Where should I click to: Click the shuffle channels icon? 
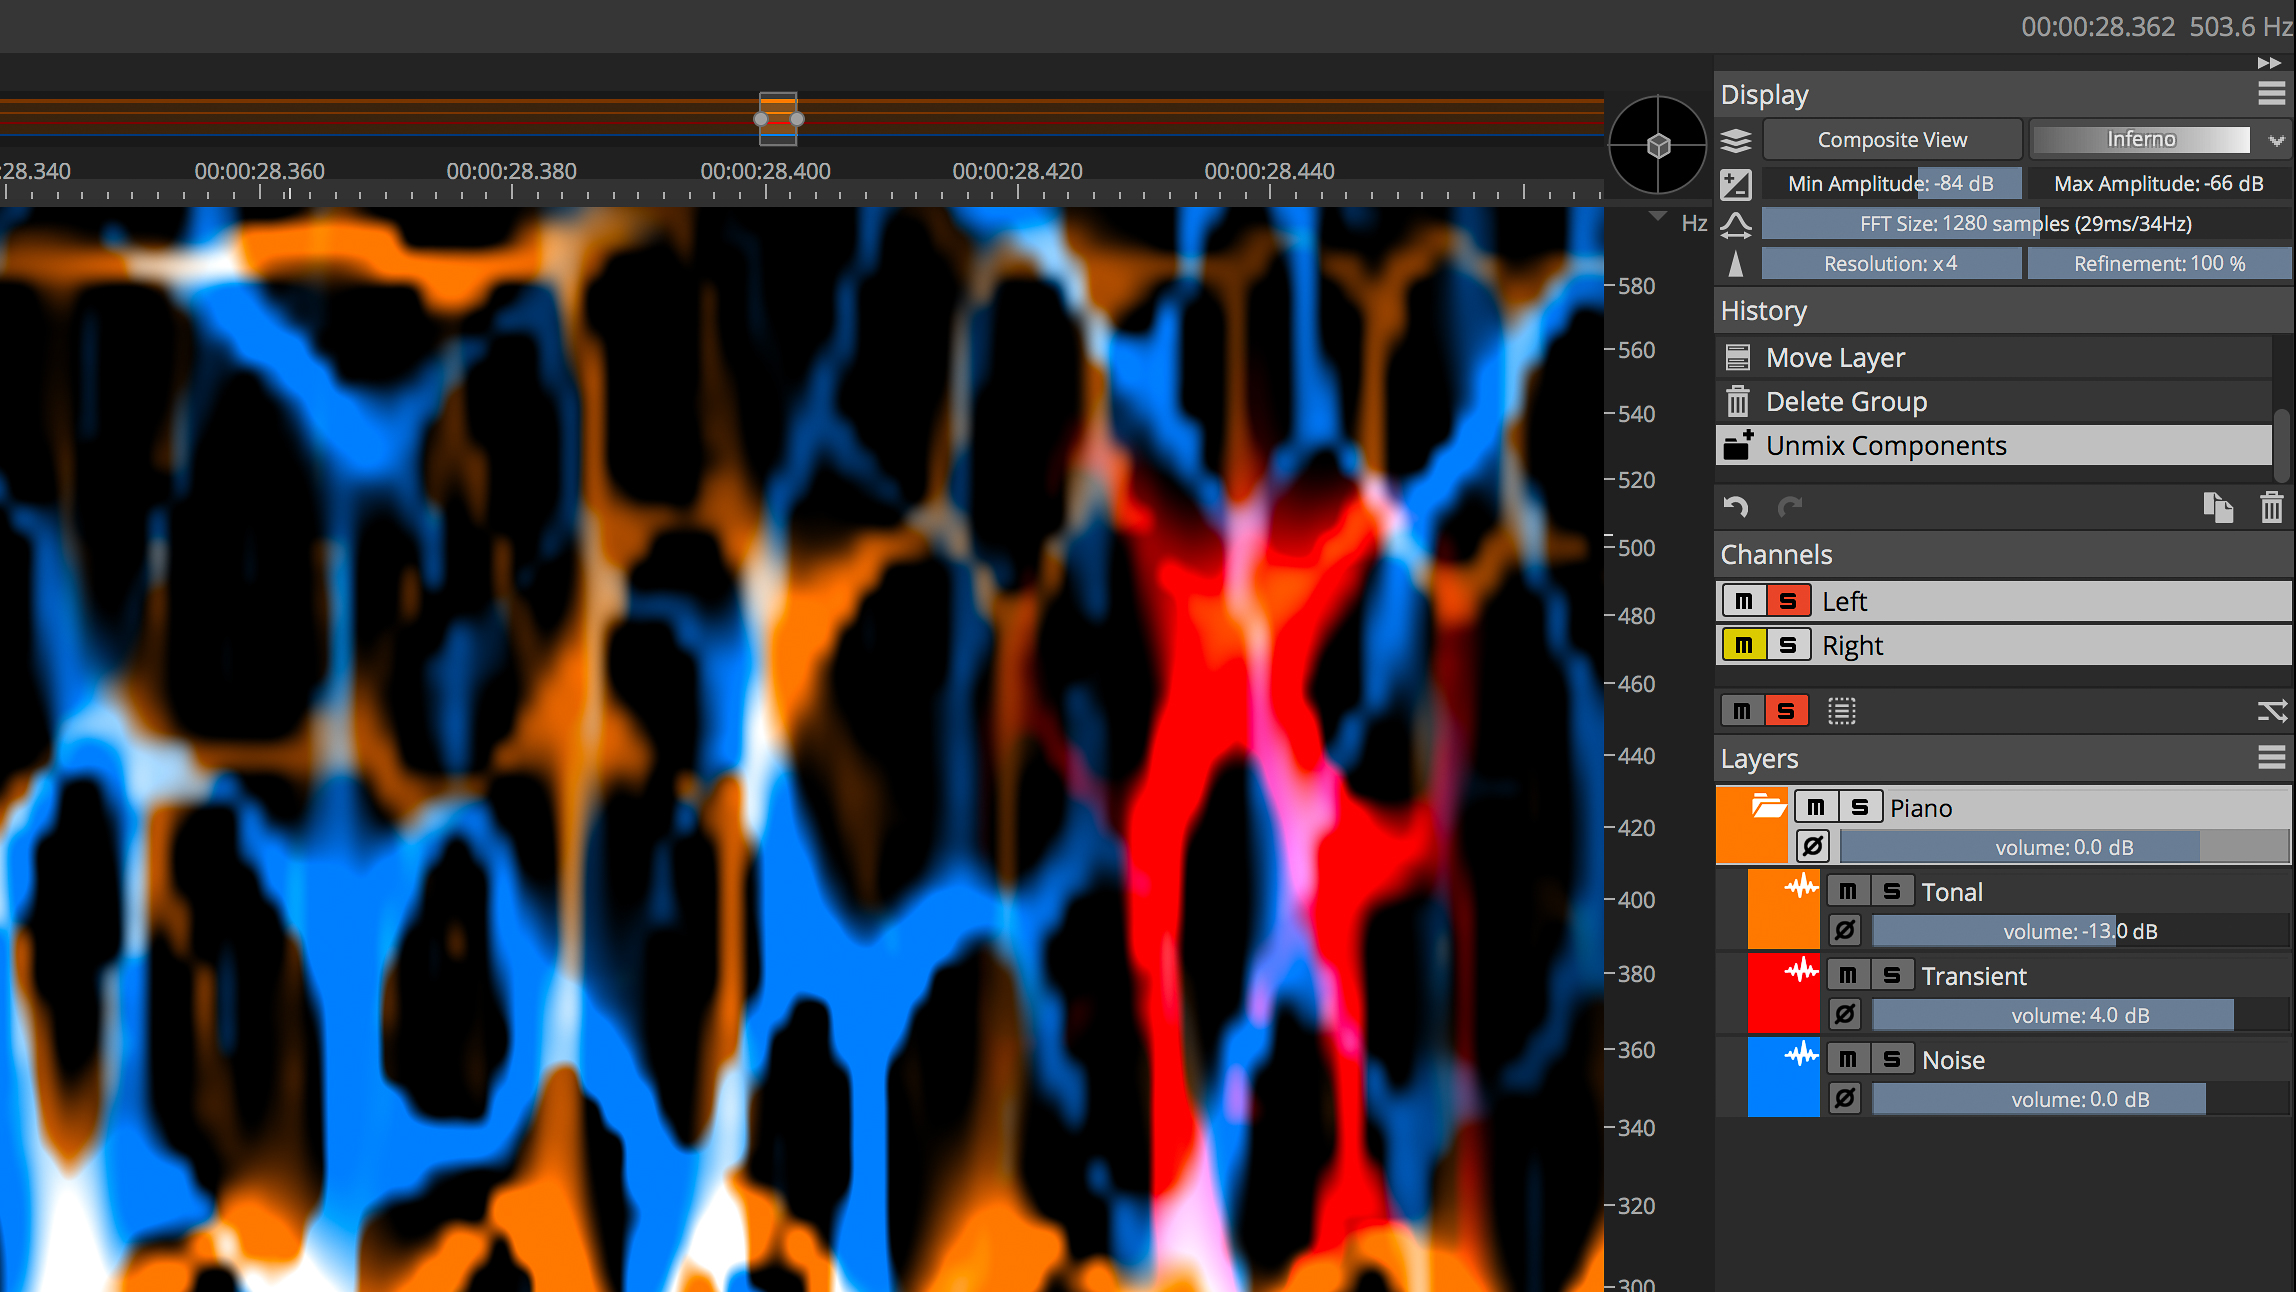click(2271, 711)
